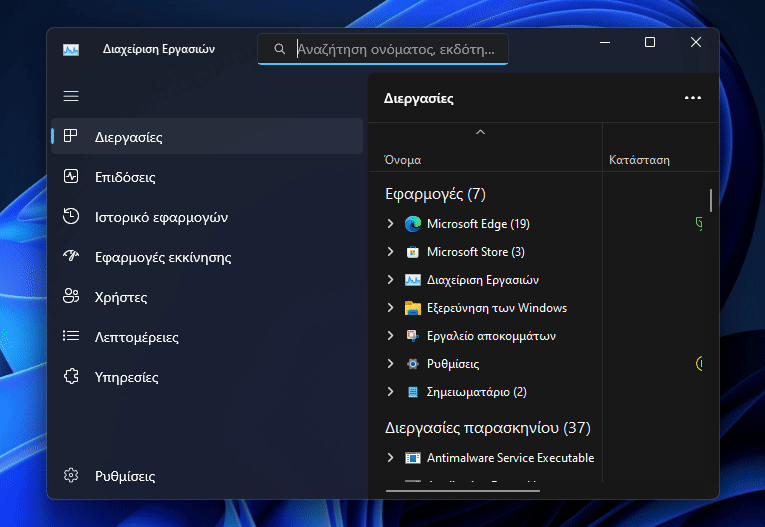Expand the Διαχείριση Εργασιών process row
The height and width of the screenshot is (527, 765).
[x=390, y=280]
